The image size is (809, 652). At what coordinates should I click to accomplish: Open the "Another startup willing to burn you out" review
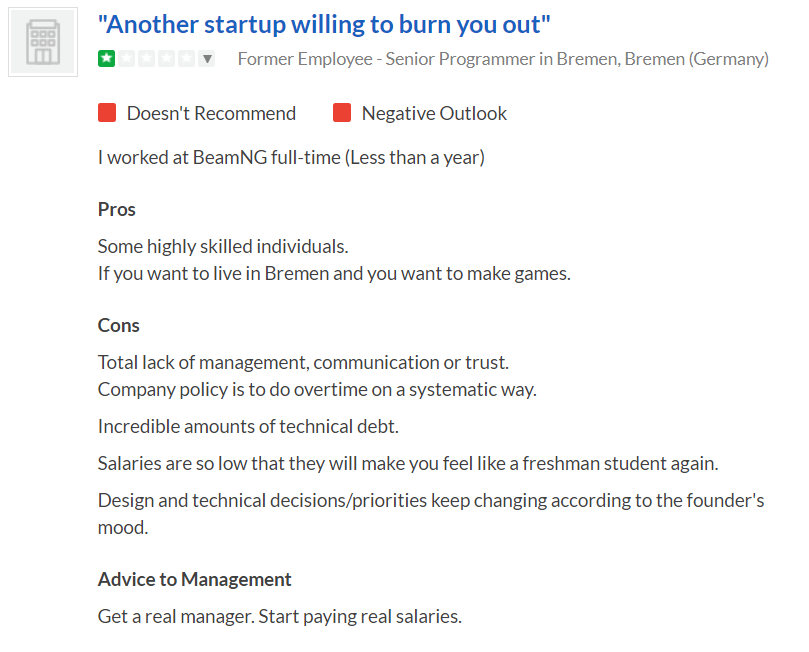[324, 24]
